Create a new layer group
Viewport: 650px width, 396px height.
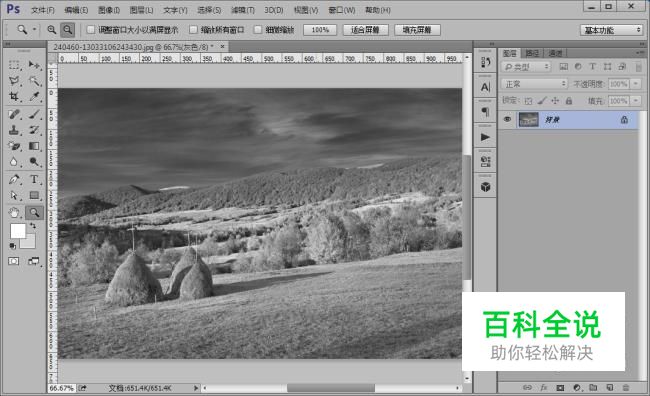[593, 388]
